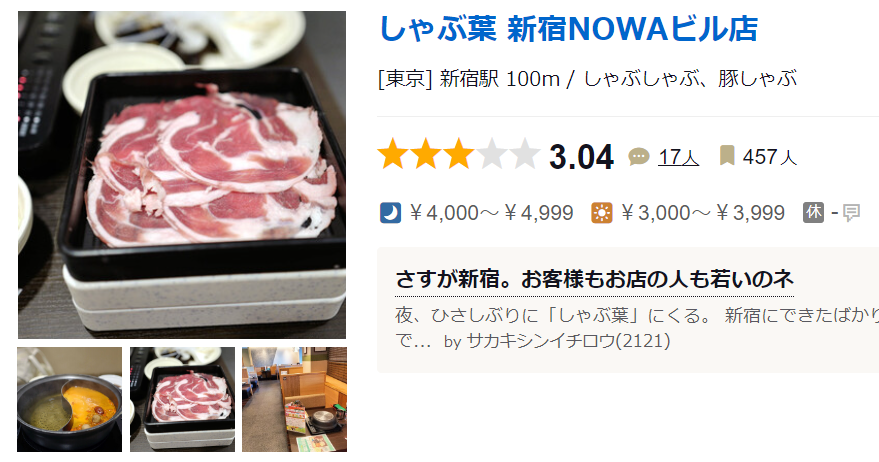Click reviewer name サカキシンイチロウ(2121)
879x462 pixels.
[x=568, y=341]
